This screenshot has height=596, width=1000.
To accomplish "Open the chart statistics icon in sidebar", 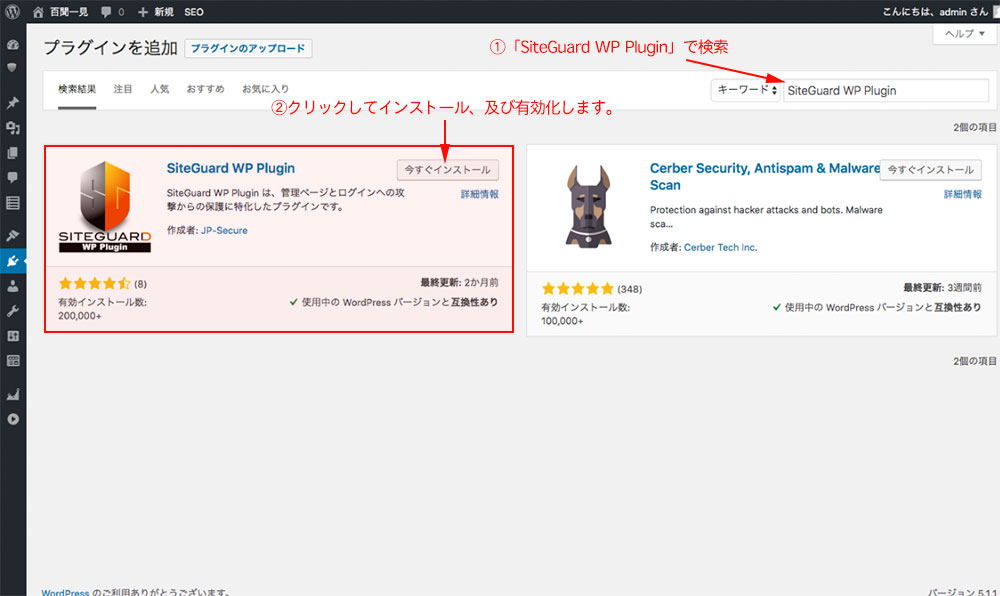I will click(x=13, y=394).
